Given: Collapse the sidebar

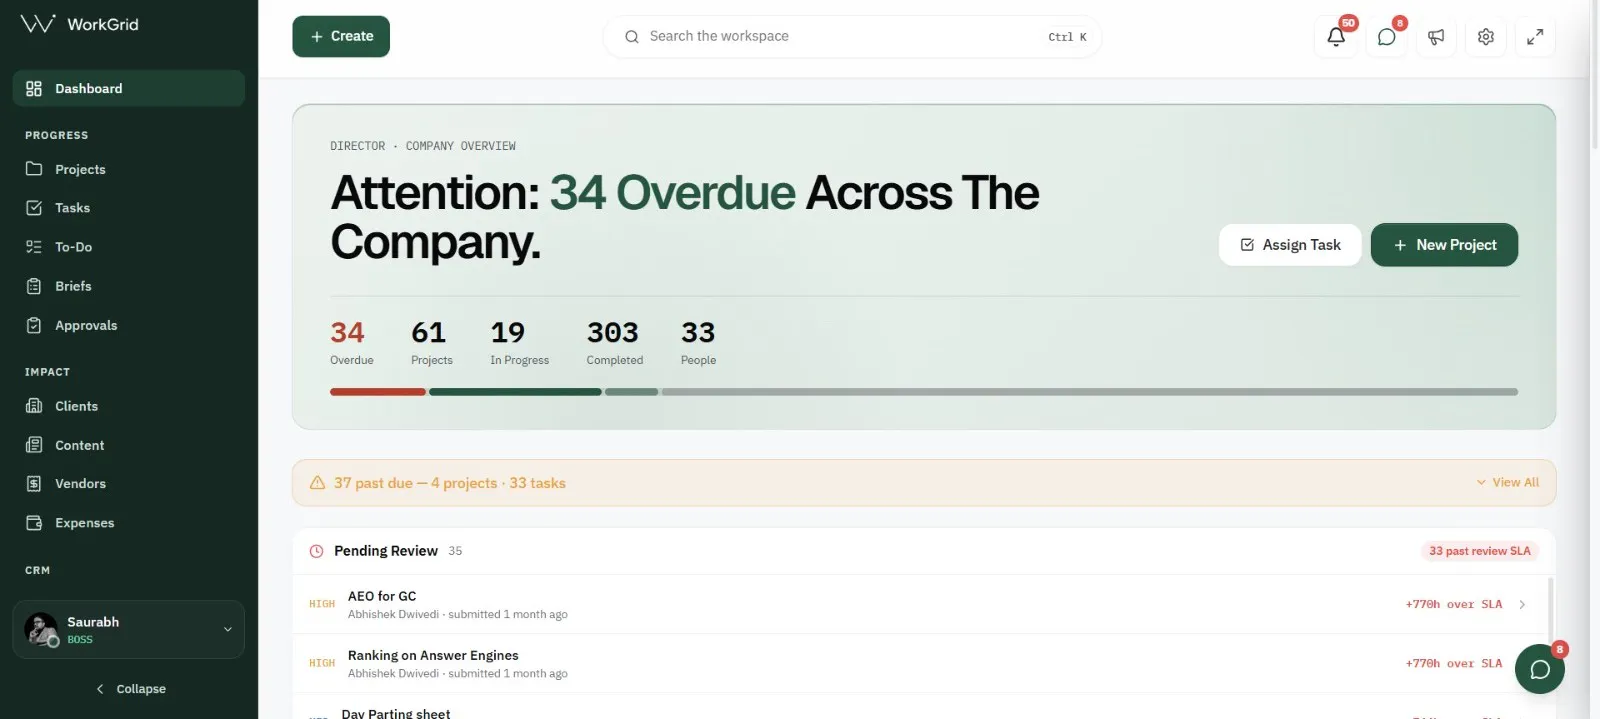Looking at the screenshot, I should [x=130, y=689].
